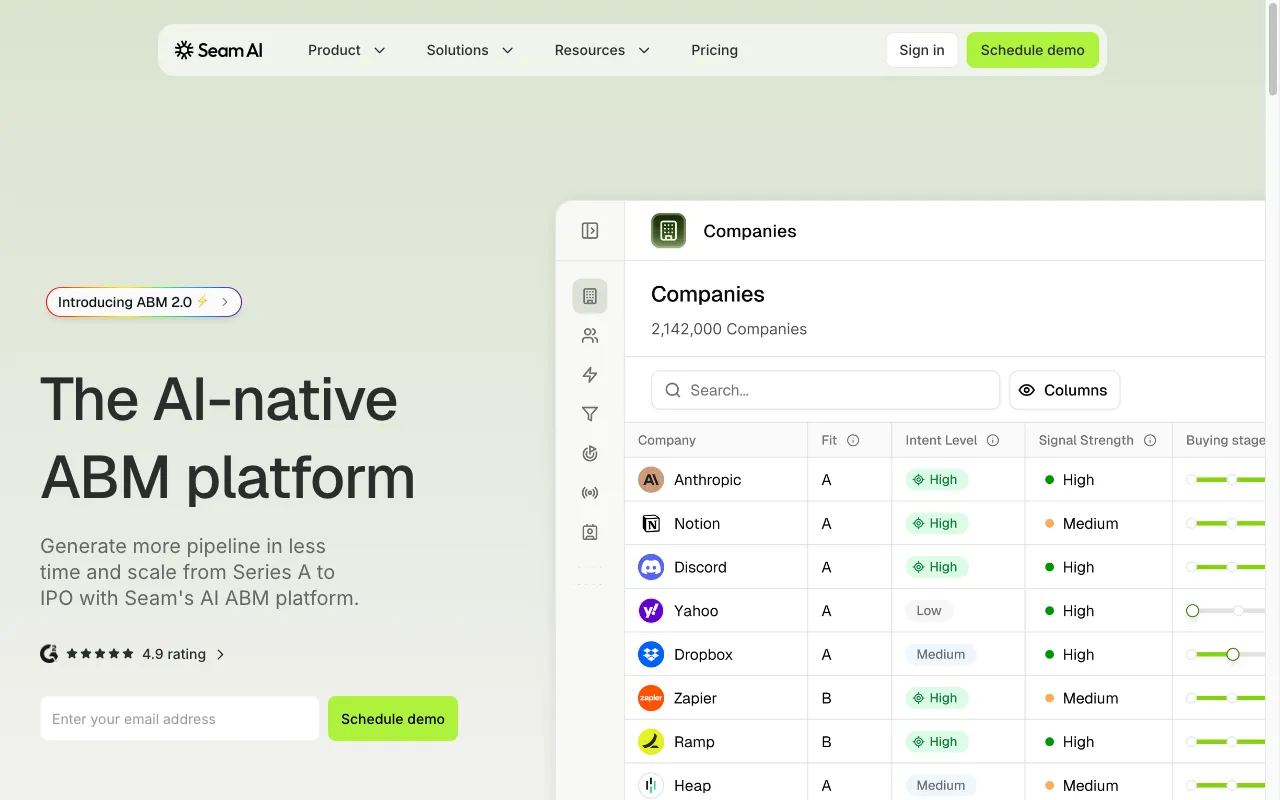Select the lightning bolt sidebar icon
The width and height of the screenshot is (1280, 800).
[590, 375]
